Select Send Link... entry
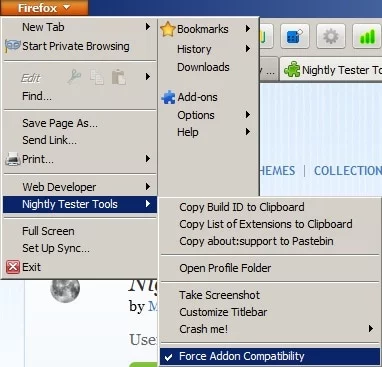Screen dimensions: 382x367 click(x=79, y=140)
